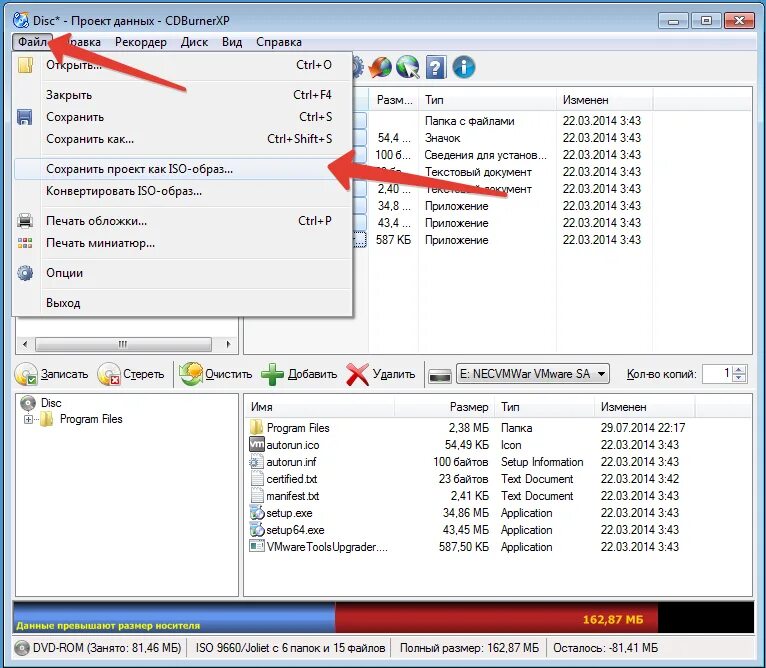Open the Диск menu
766x668 pixels.
194,42
